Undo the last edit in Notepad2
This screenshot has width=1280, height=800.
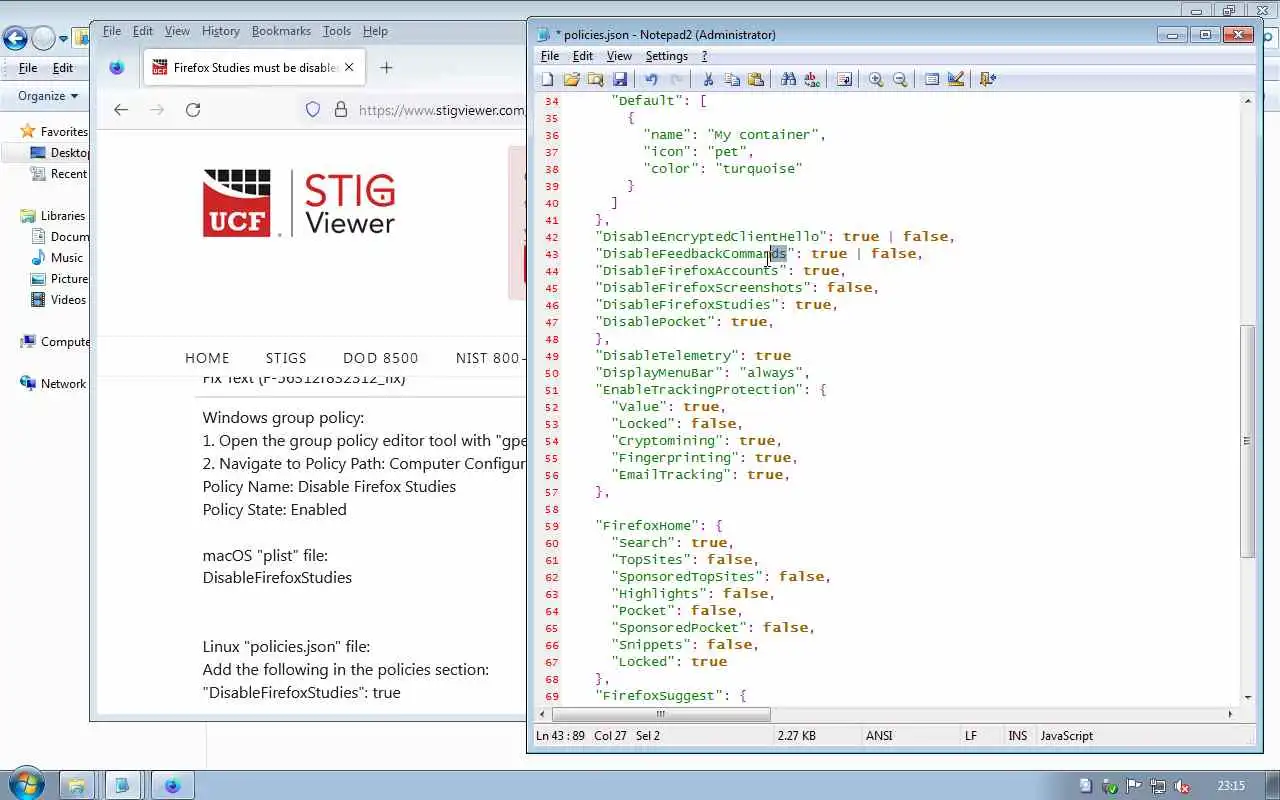point(651,79)
